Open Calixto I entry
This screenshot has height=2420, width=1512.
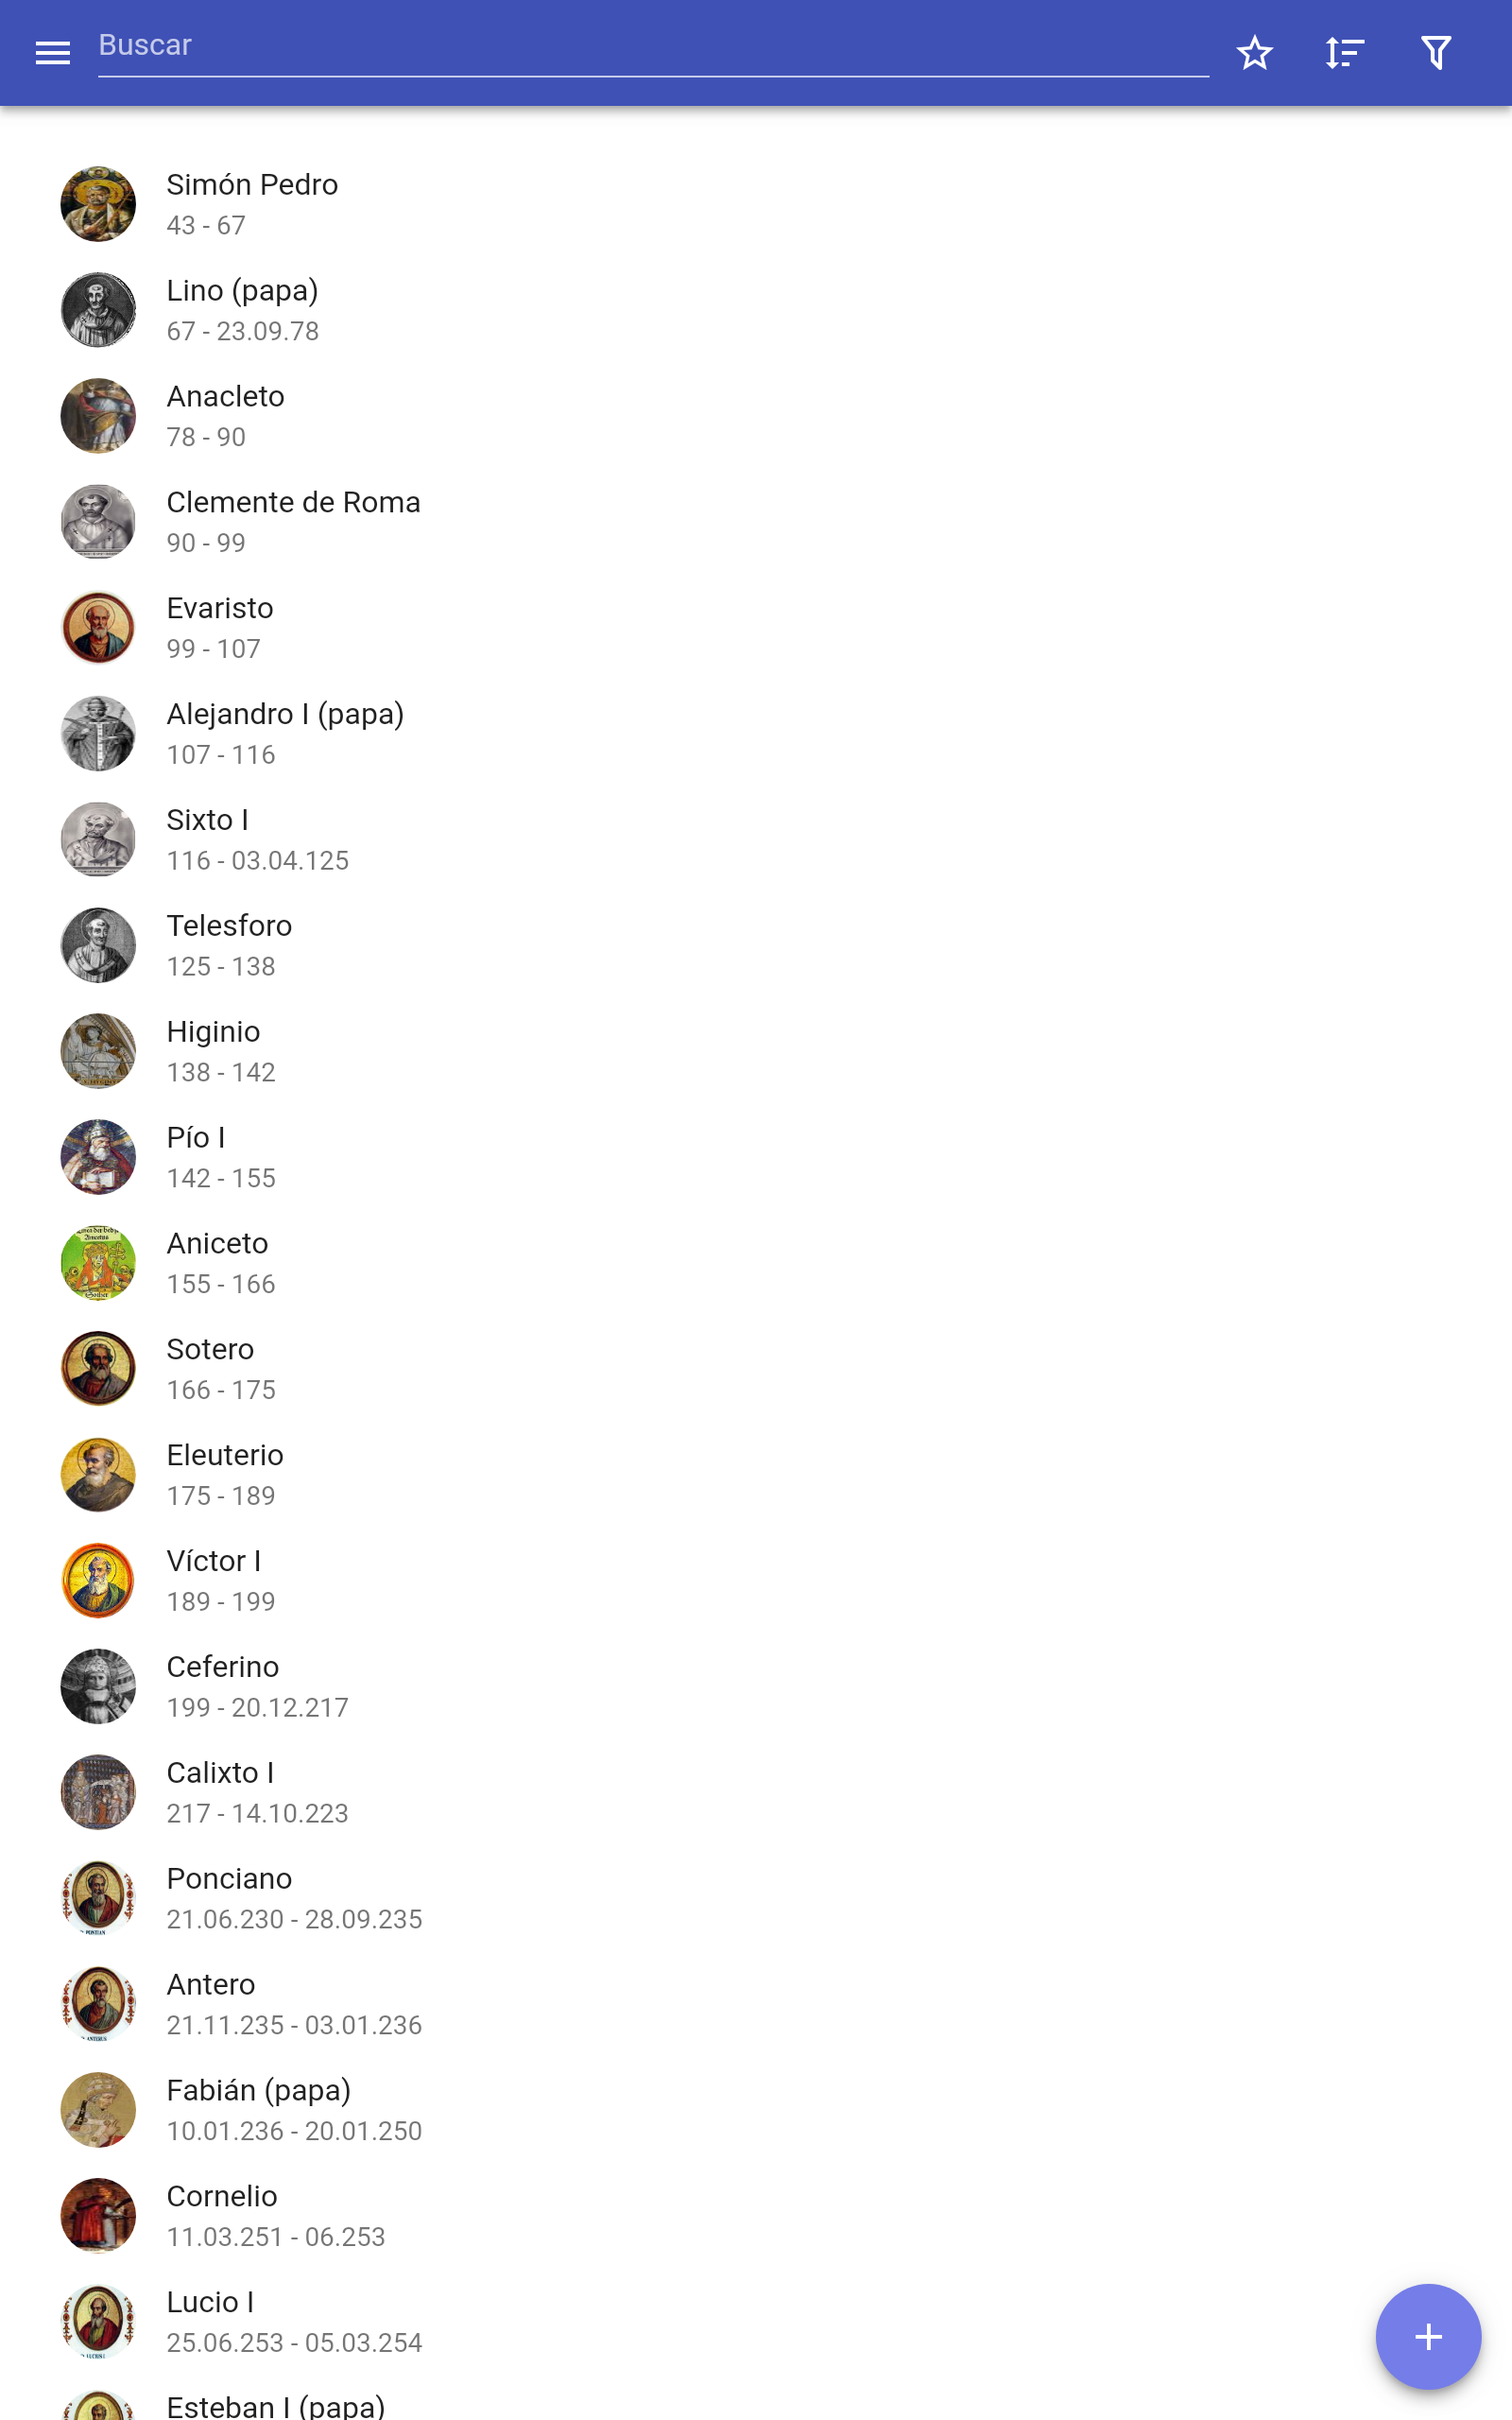click(756, 1793)
